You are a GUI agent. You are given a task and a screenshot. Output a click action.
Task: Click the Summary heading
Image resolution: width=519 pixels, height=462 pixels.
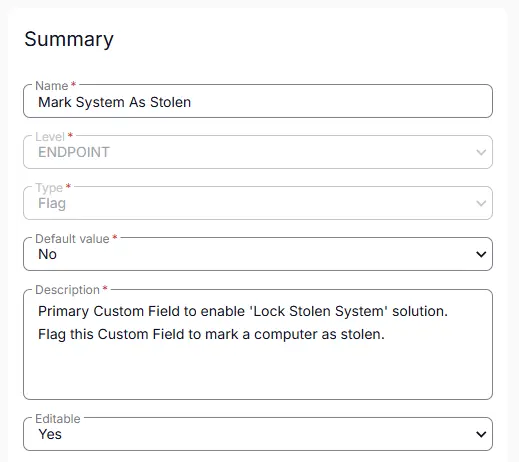coord(69,39)
